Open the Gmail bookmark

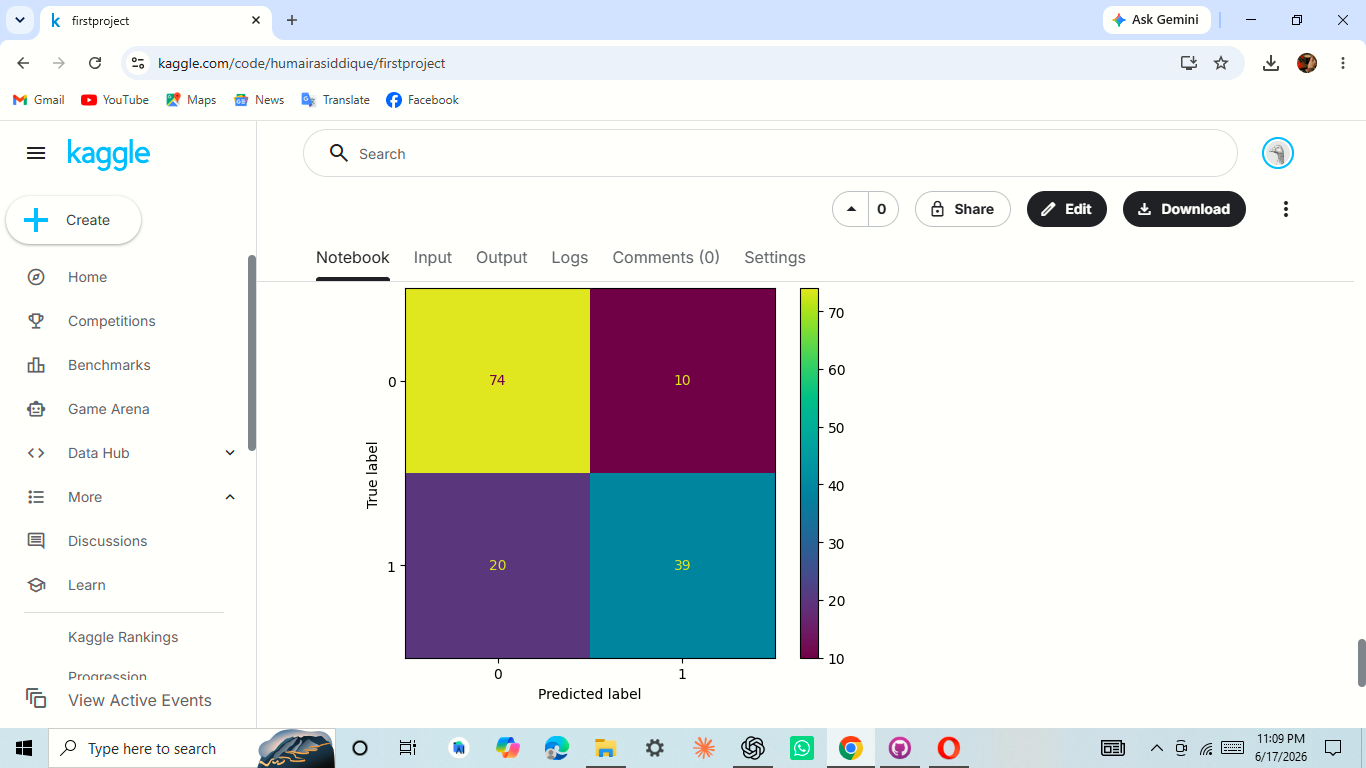(39, 100)
